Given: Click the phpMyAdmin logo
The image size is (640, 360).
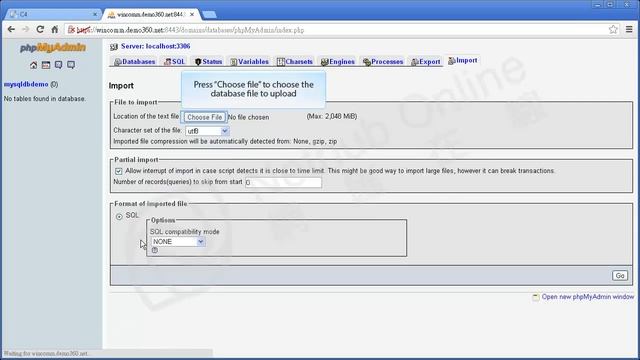Looking at the screenshot, I should point(53,48).
